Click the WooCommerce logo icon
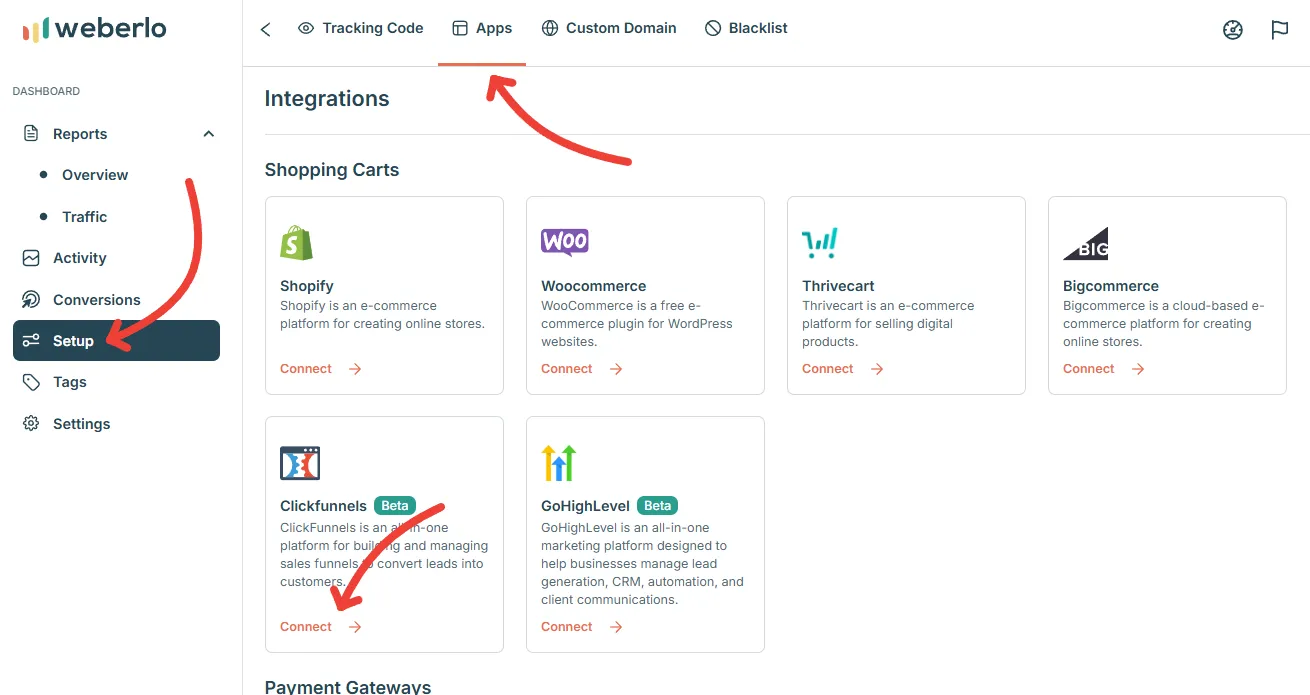1310x695 pixels. click(x=565, y=242)
